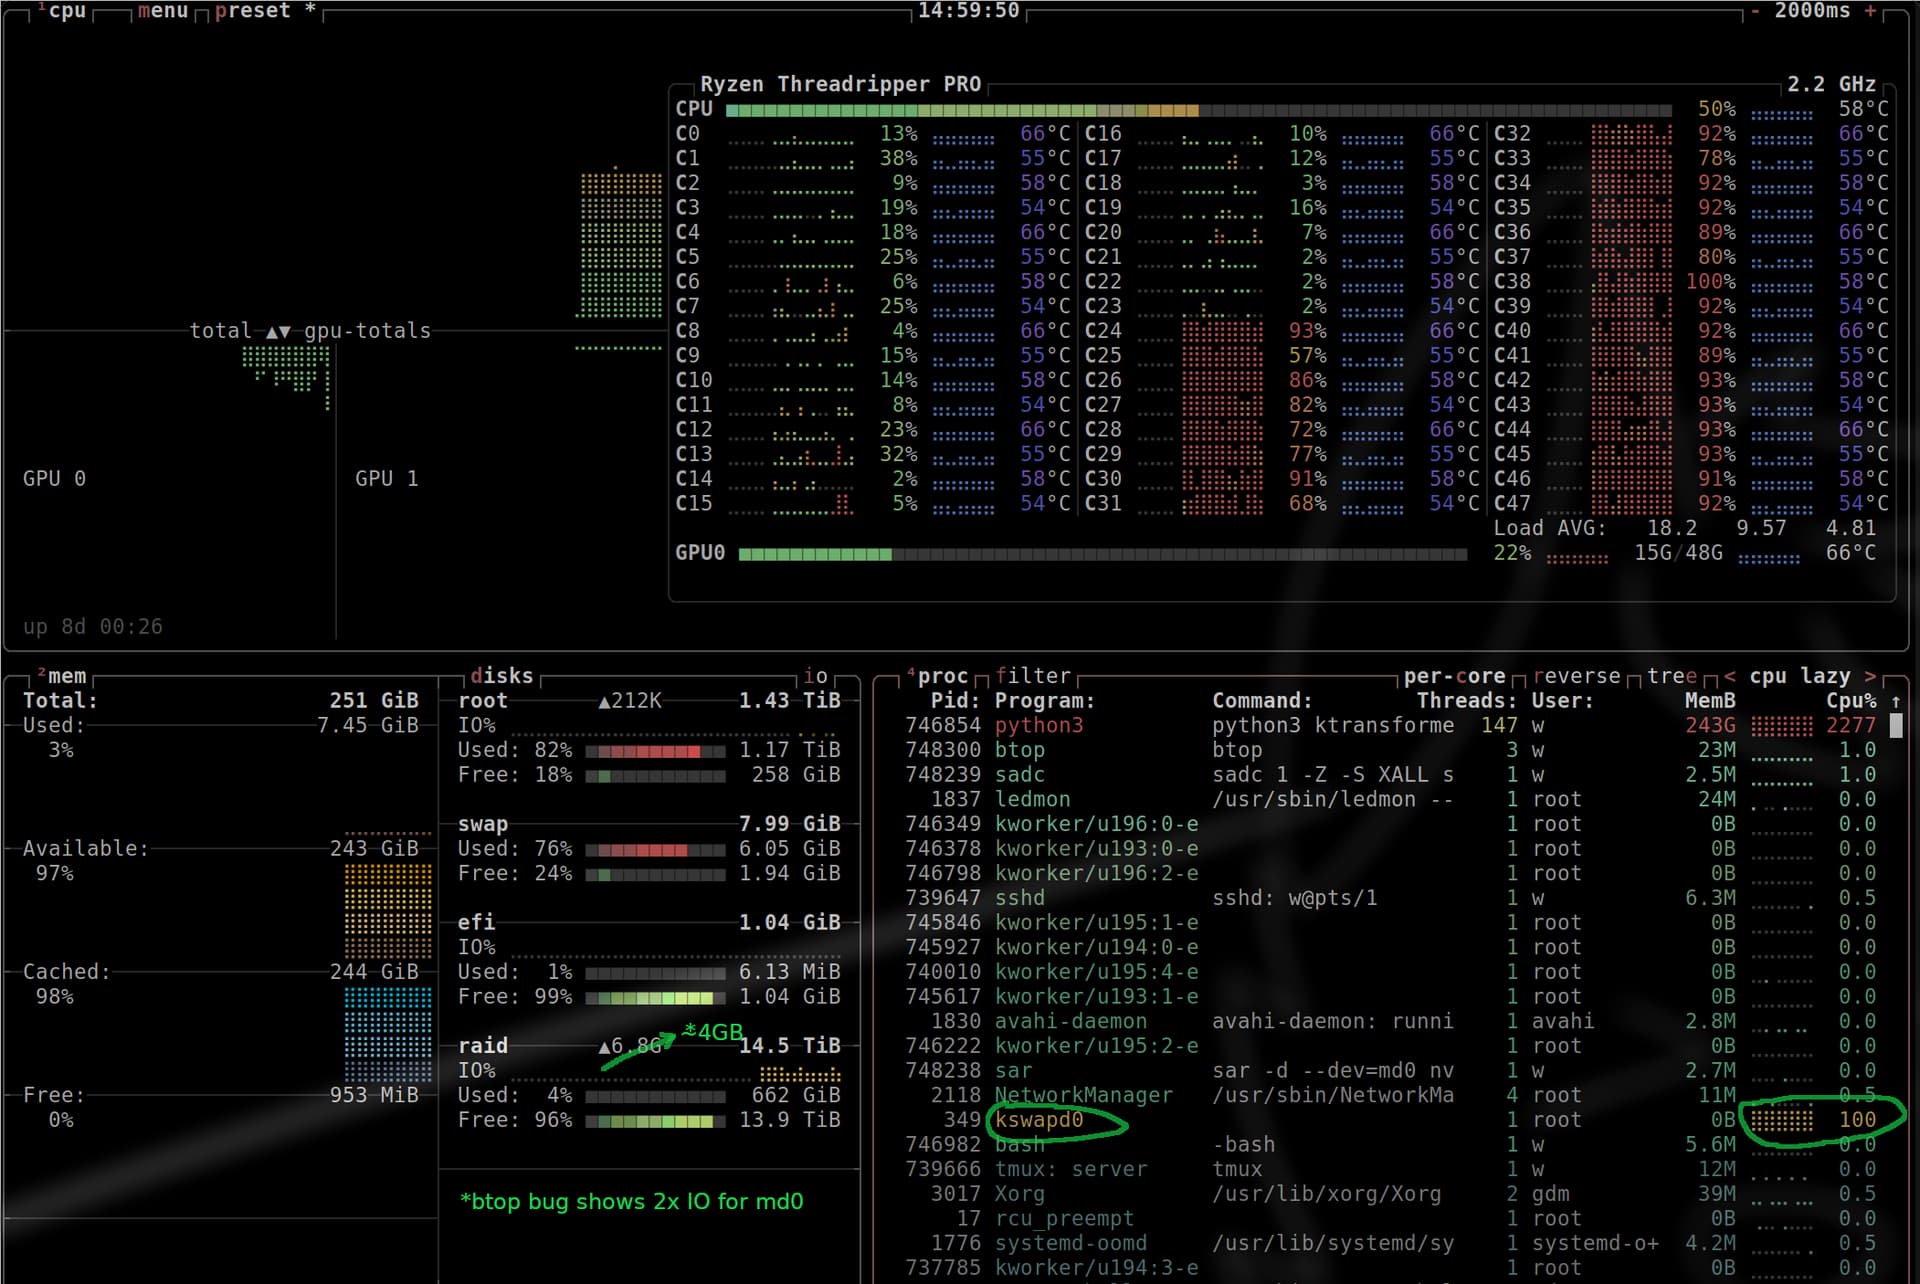Click the minus to decrease update interval
The width and height of the screenshot is (1920, 1284).
[1755, 11]
